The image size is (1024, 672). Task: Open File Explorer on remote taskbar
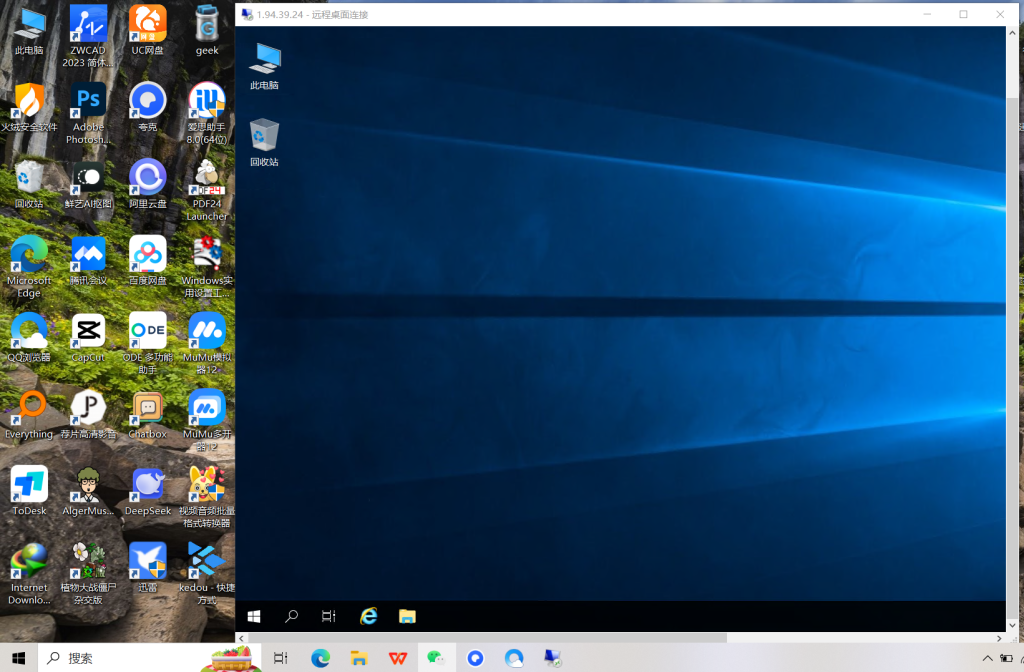point(408,616)
